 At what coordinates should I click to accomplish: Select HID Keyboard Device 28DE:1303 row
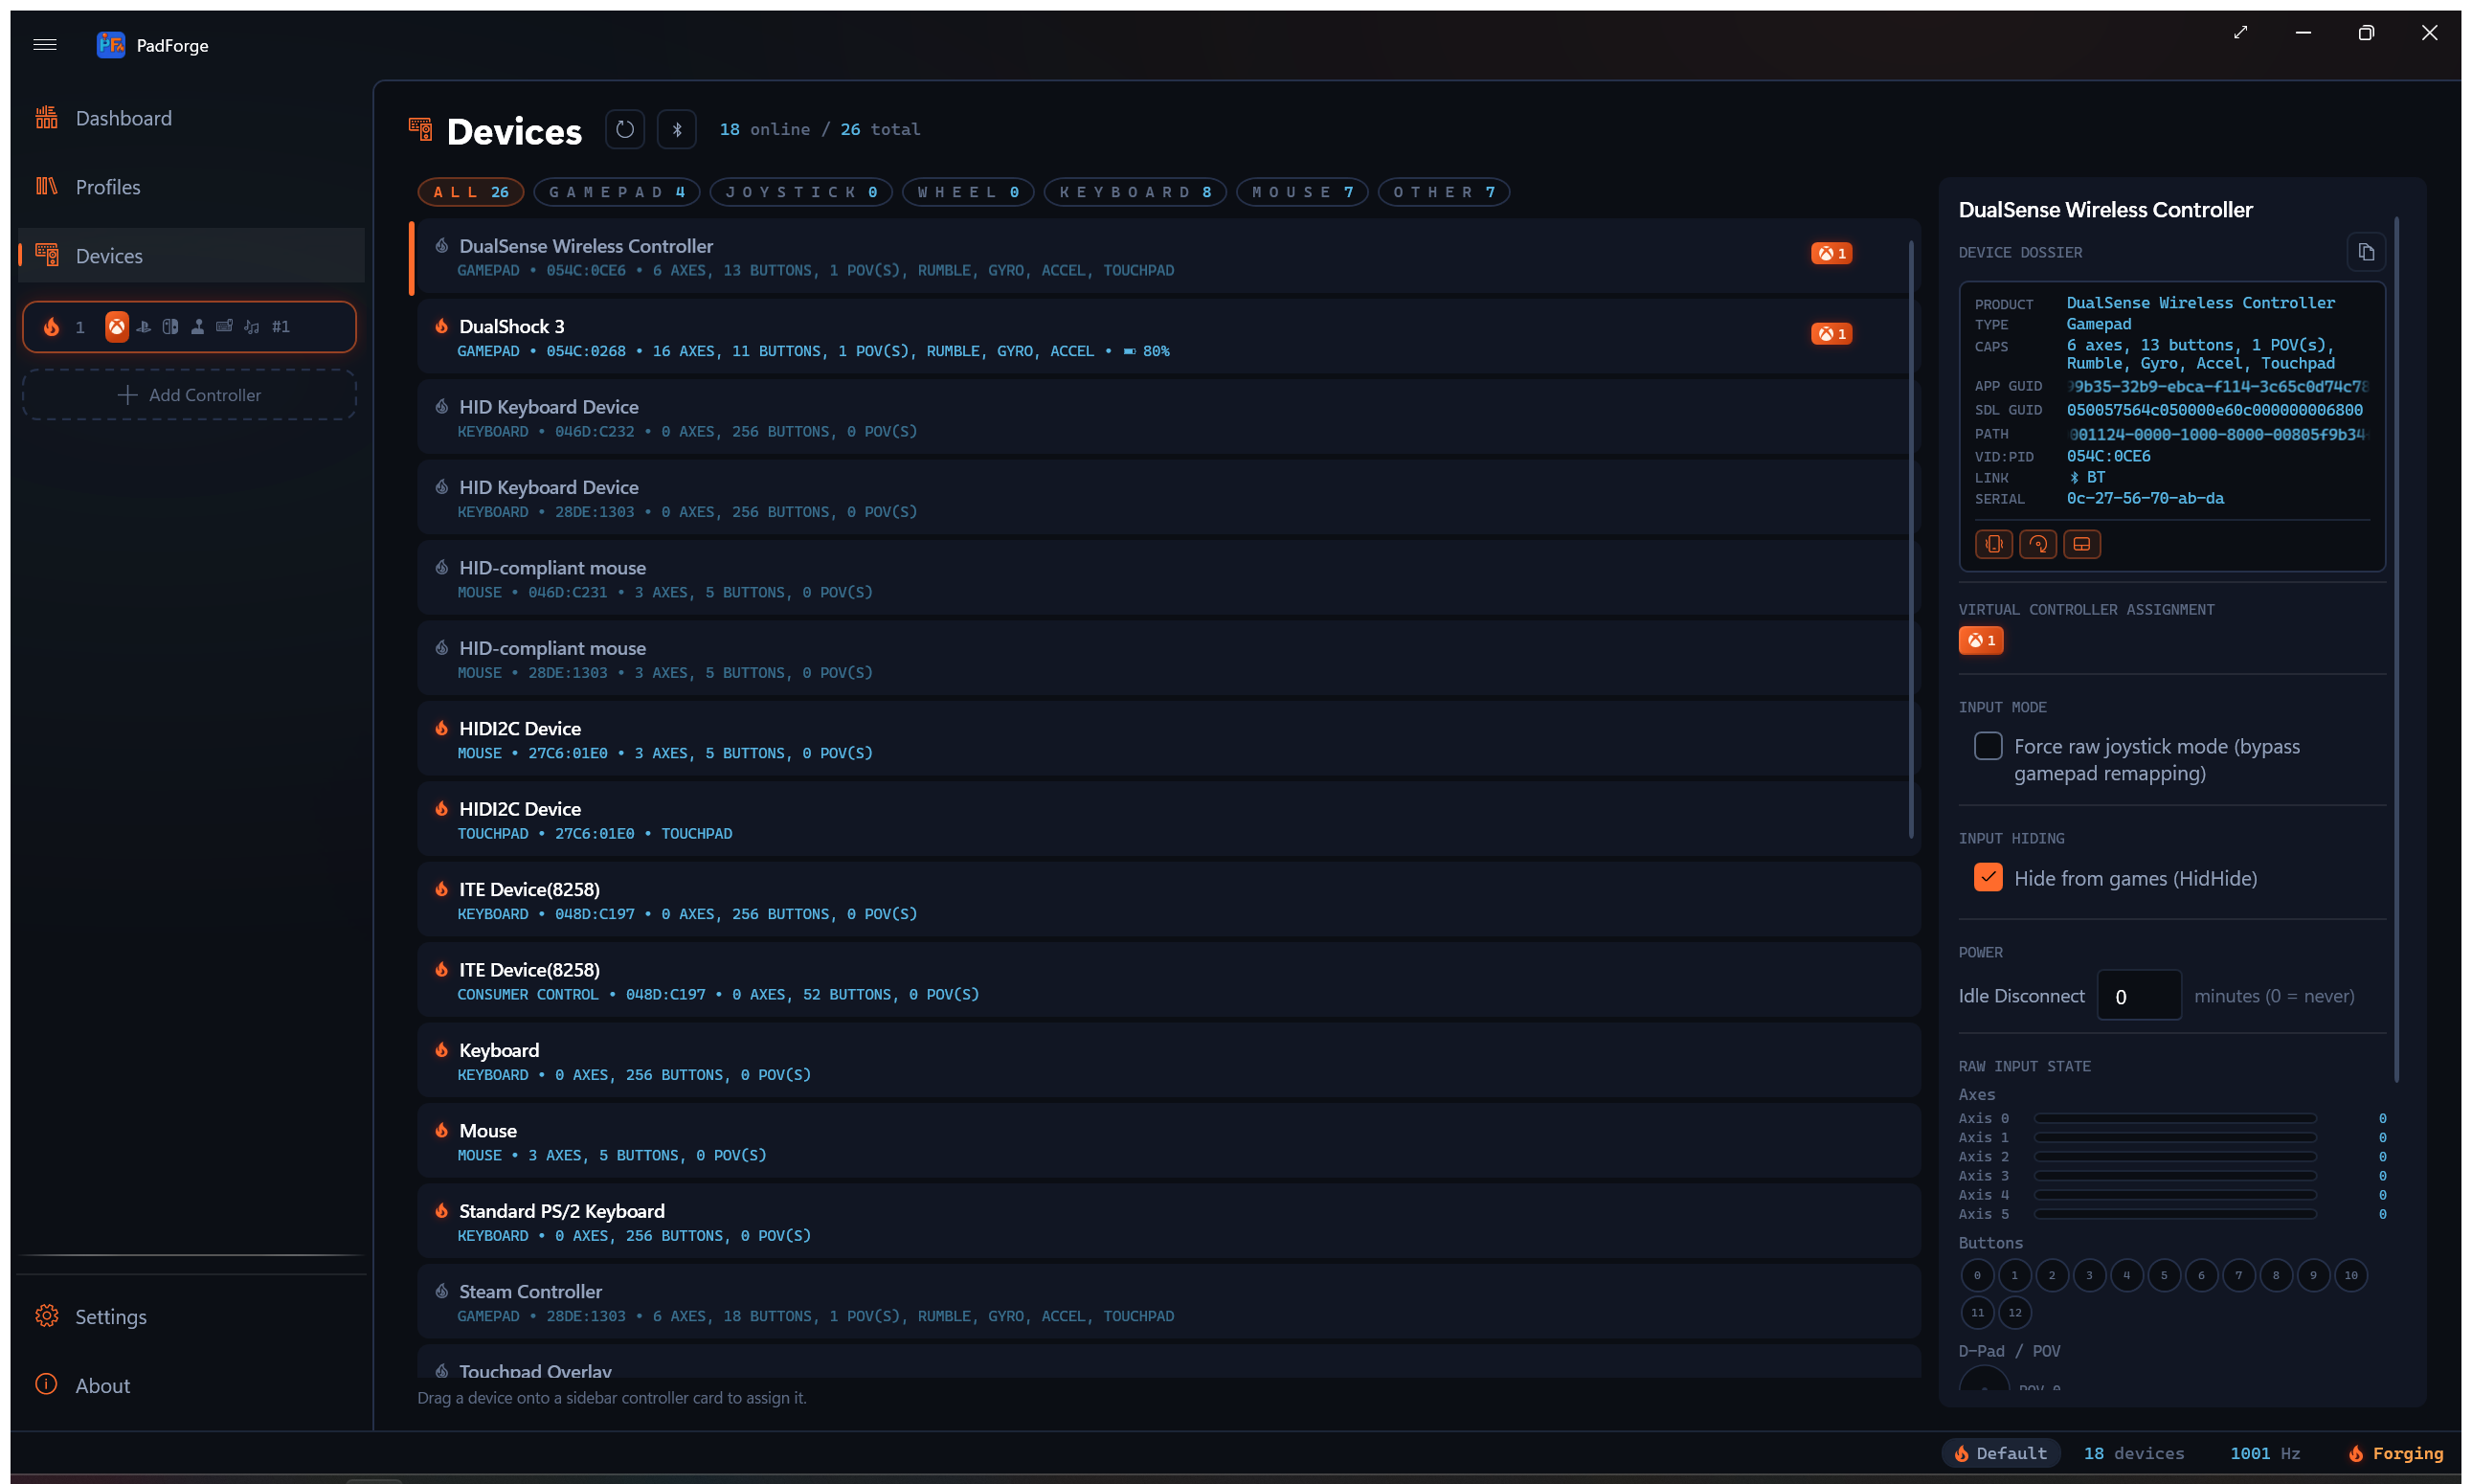1168,498
